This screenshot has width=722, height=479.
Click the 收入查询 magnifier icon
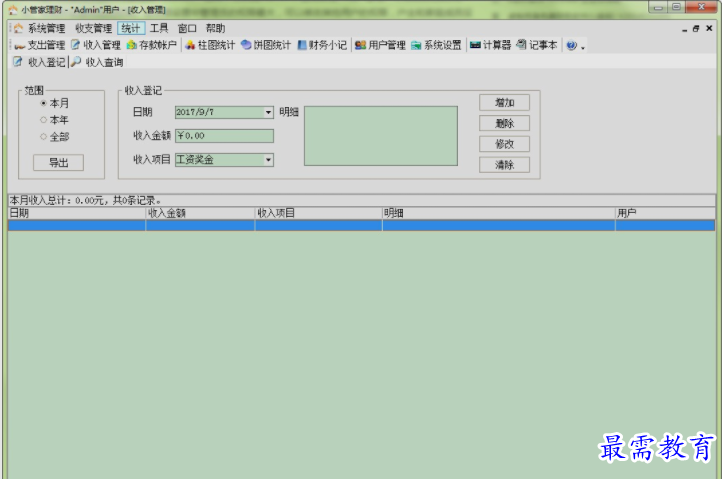(76, 62)
